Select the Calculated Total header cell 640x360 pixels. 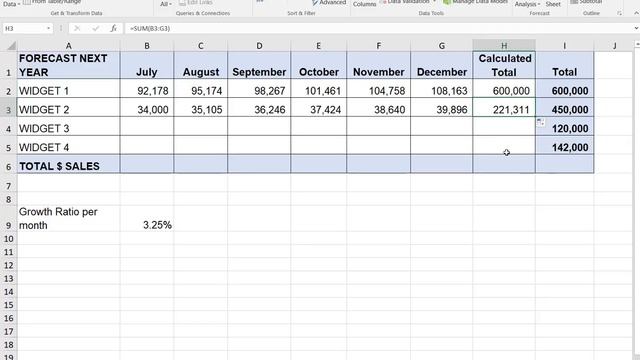504,65
